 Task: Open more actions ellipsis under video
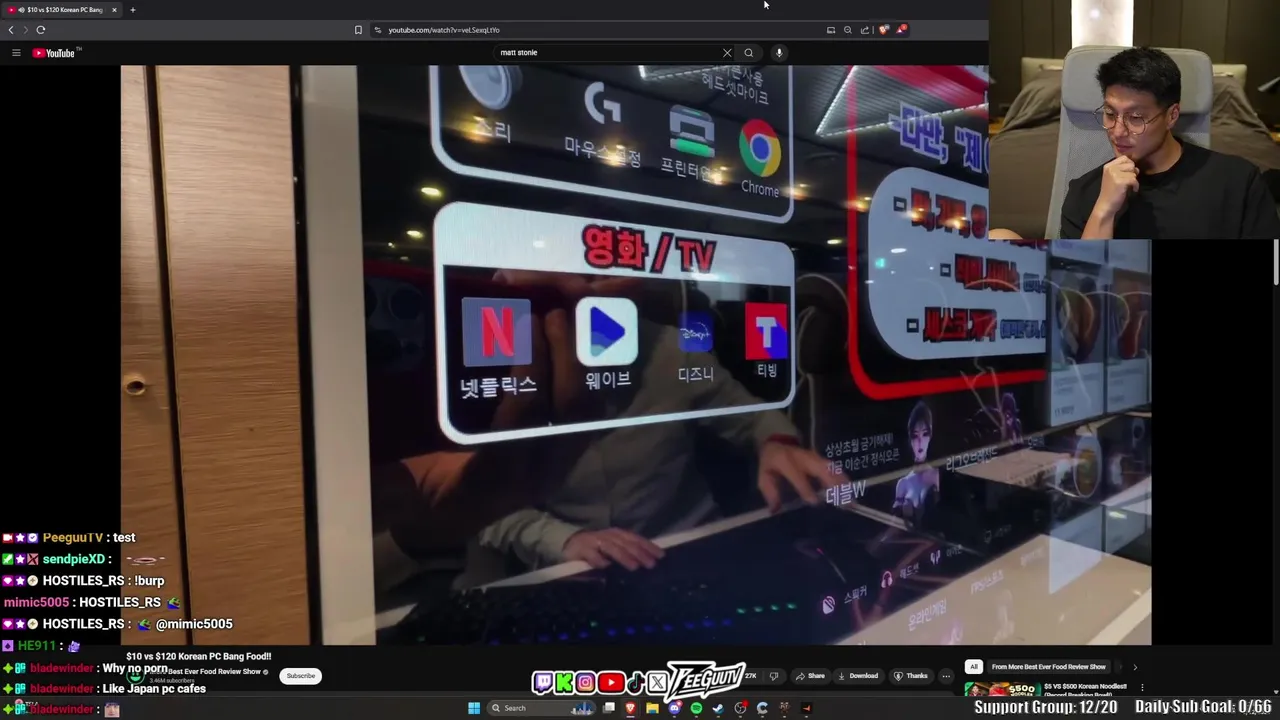pos(946,676)
